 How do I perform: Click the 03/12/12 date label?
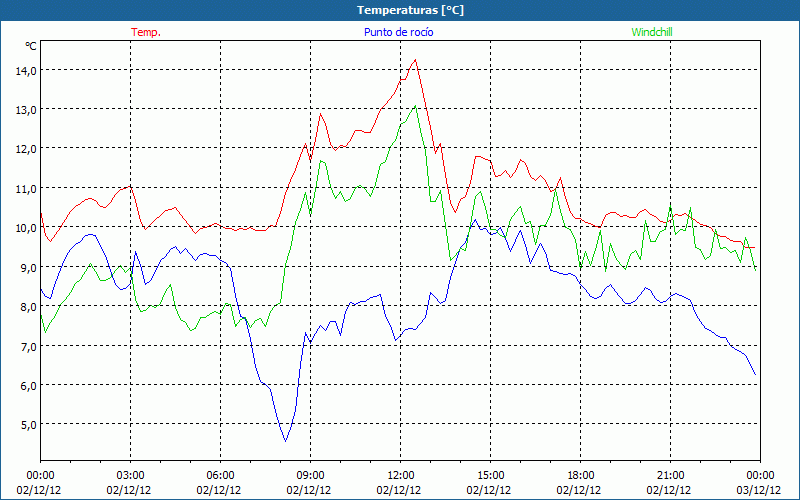[759, 490]
